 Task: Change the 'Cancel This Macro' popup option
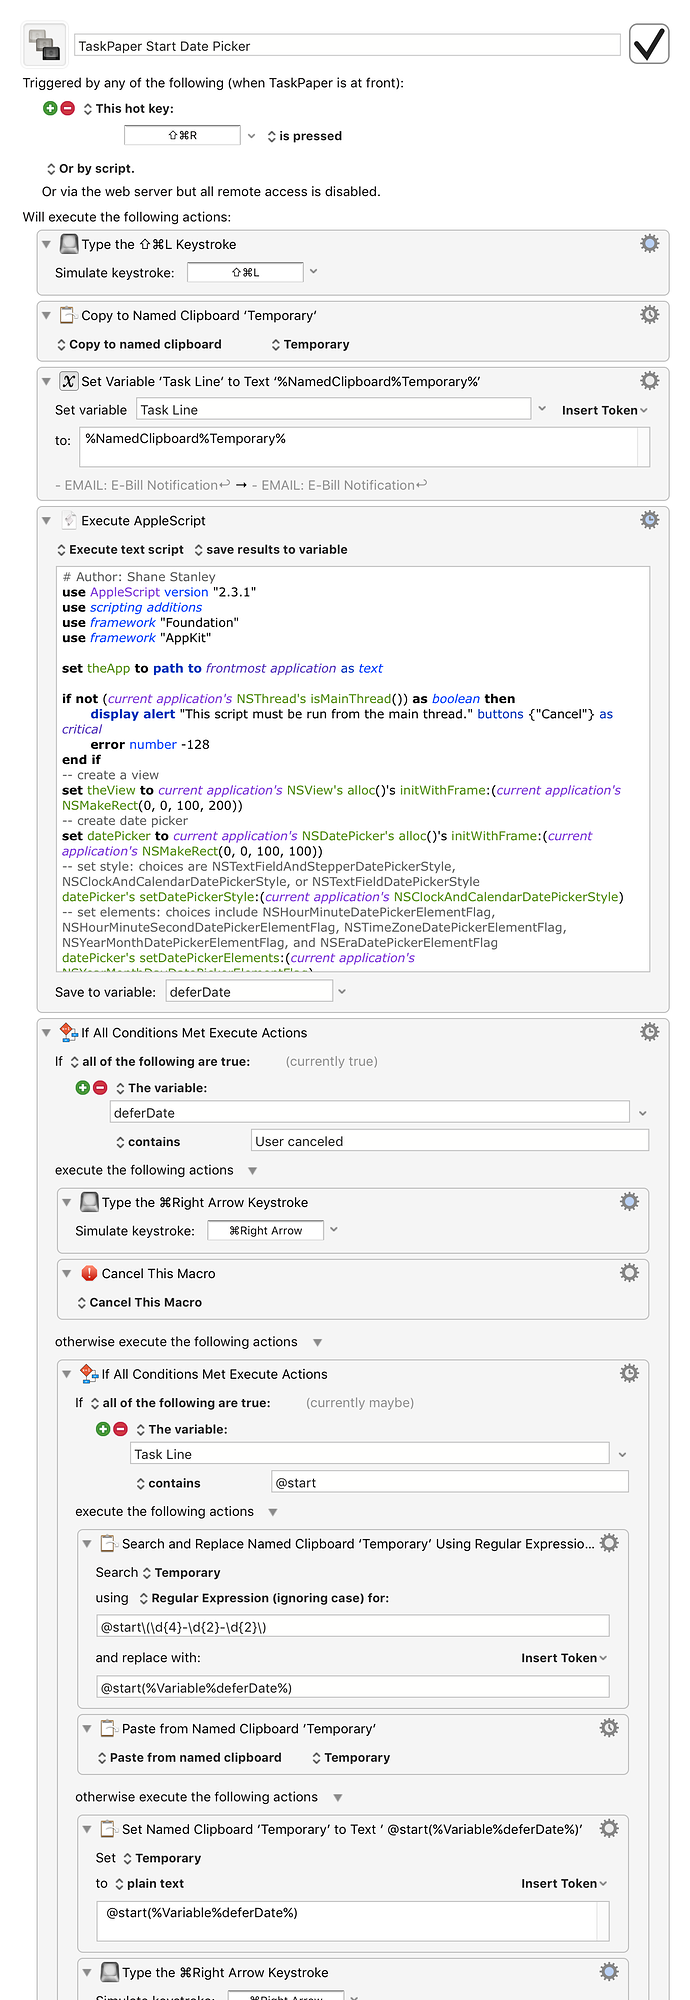[x=139, y=1302]
